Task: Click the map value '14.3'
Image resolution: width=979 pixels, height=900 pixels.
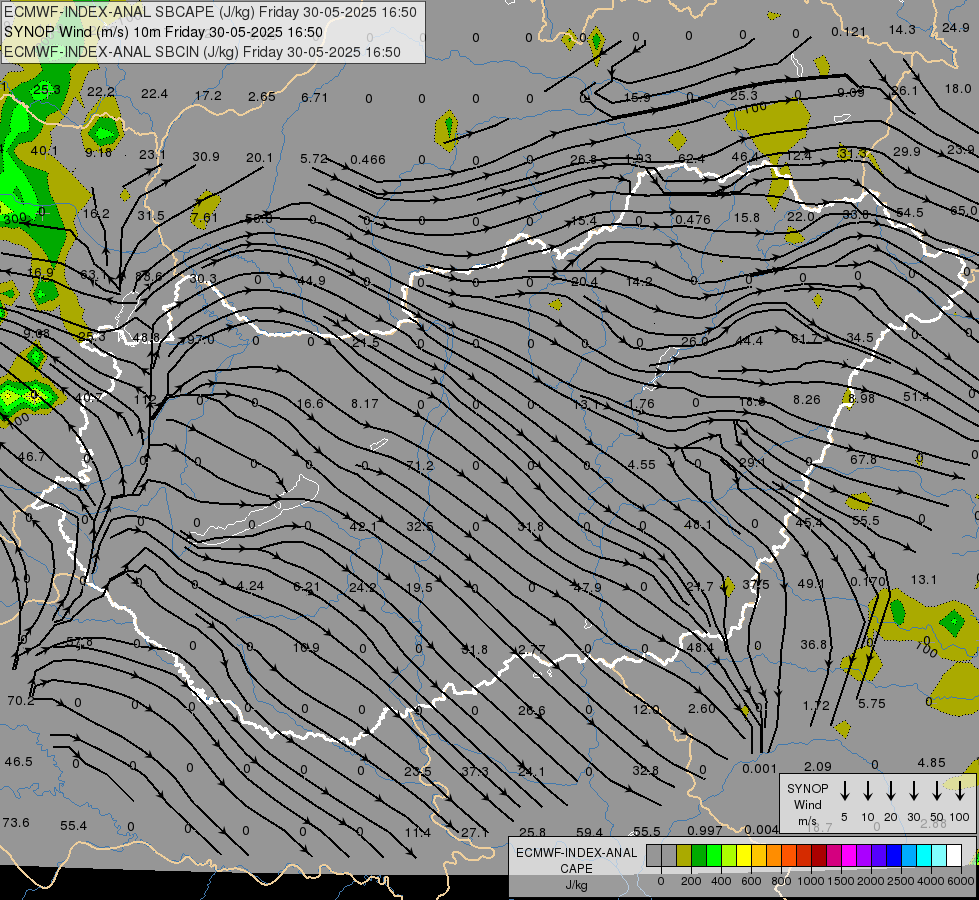Action: point(902,30)
